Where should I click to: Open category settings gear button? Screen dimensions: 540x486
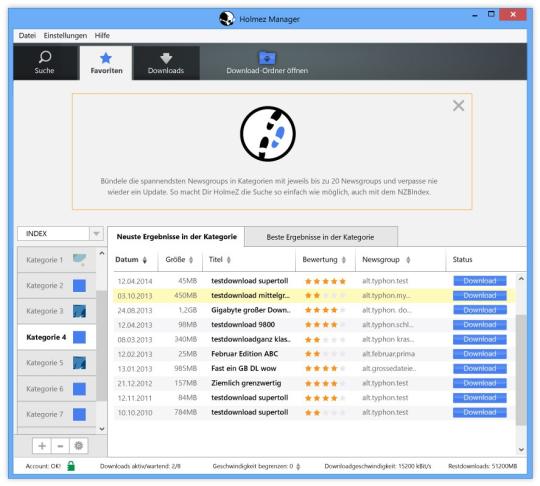pyautogui.click(x=79, y=446)
